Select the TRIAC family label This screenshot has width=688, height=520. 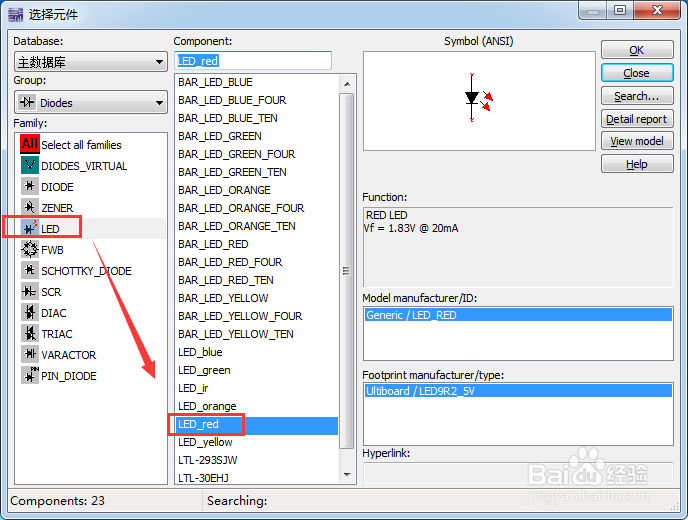57,334
